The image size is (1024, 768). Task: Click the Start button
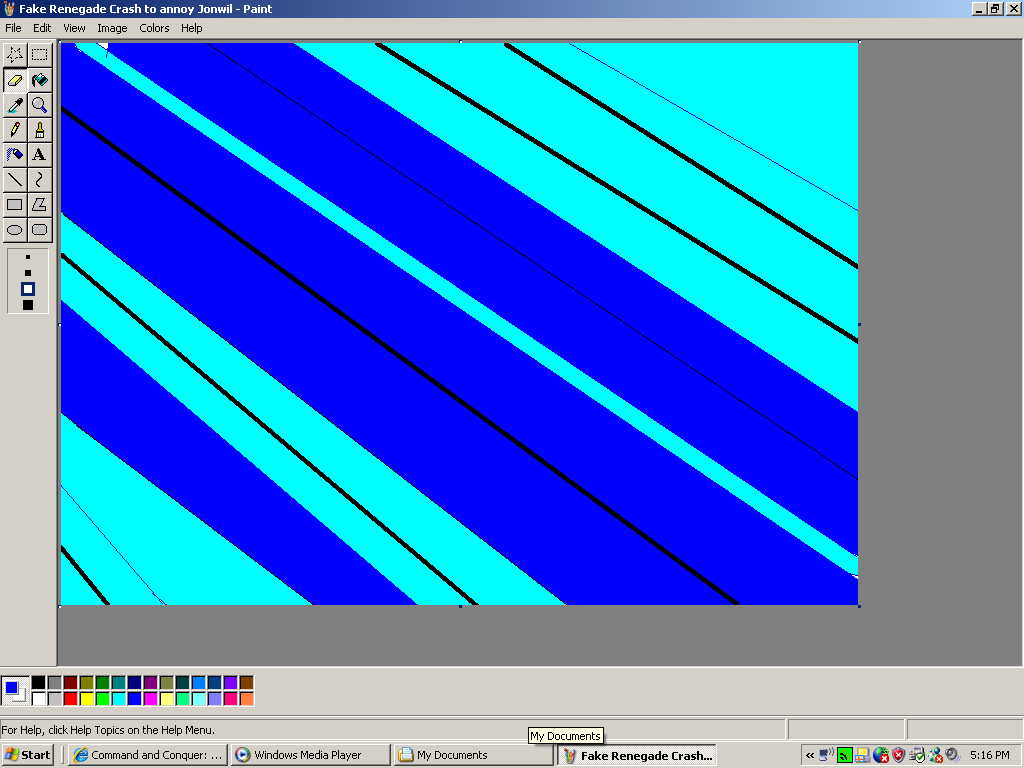[28, 755]
